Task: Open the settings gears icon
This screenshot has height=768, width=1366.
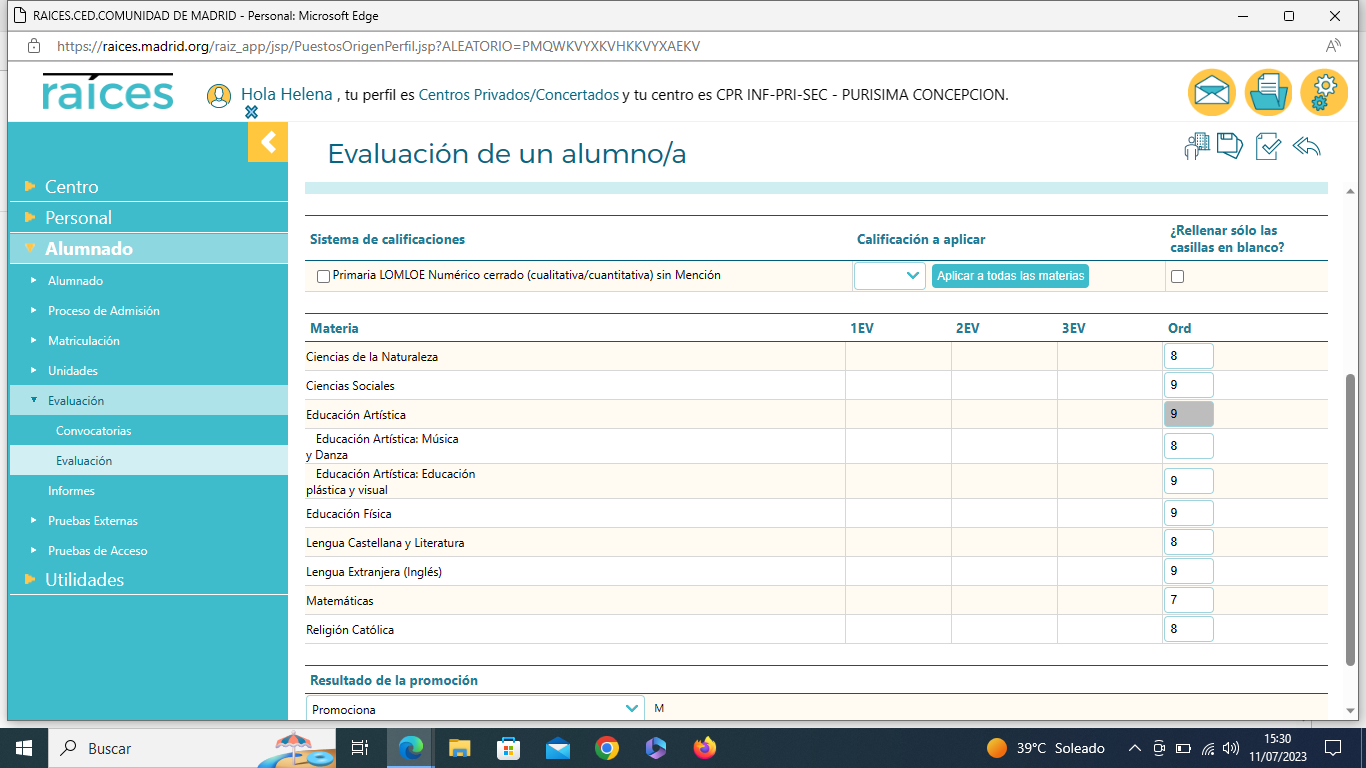Action: coord(1324,93)
